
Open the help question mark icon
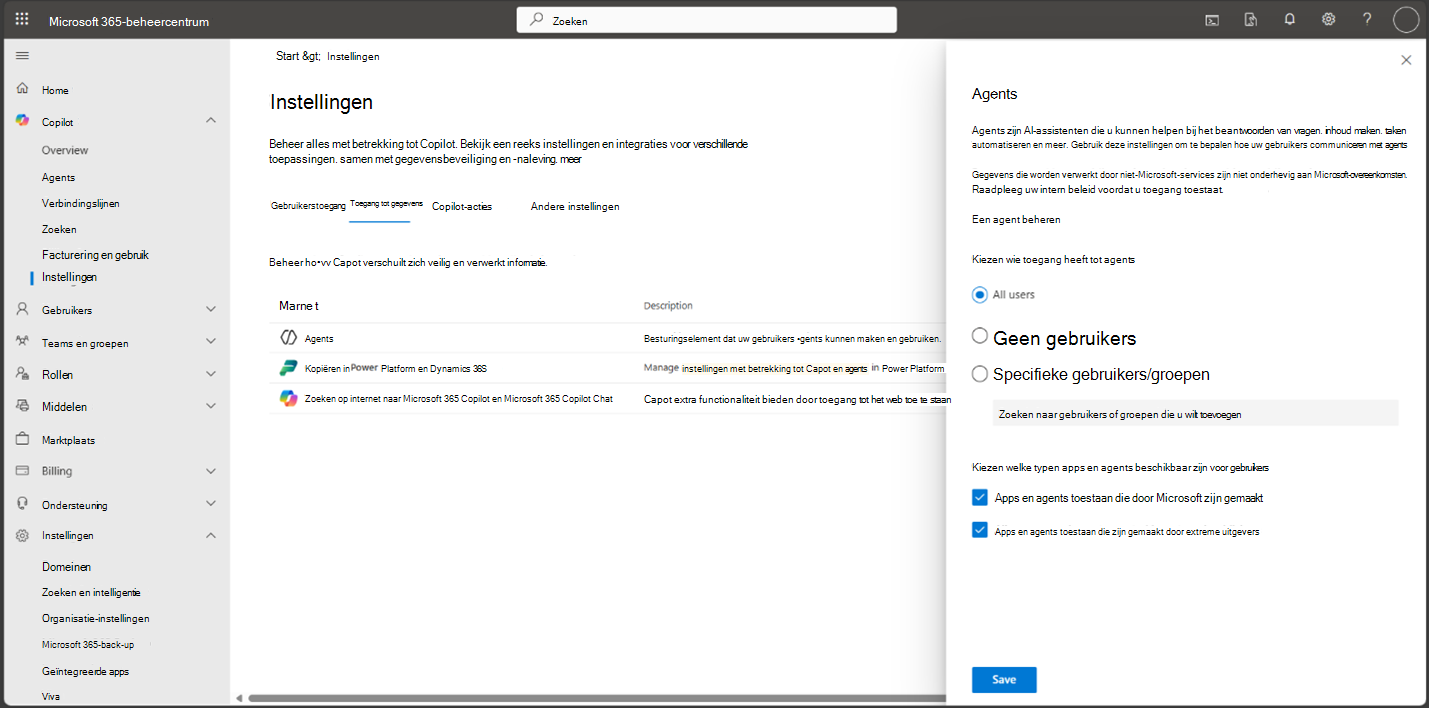[x=1367, y=19]
